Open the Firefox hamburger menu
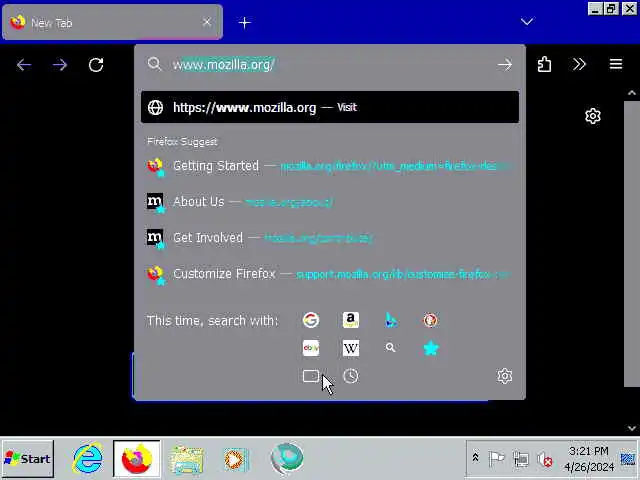The image size is (640, 480). 616,64
